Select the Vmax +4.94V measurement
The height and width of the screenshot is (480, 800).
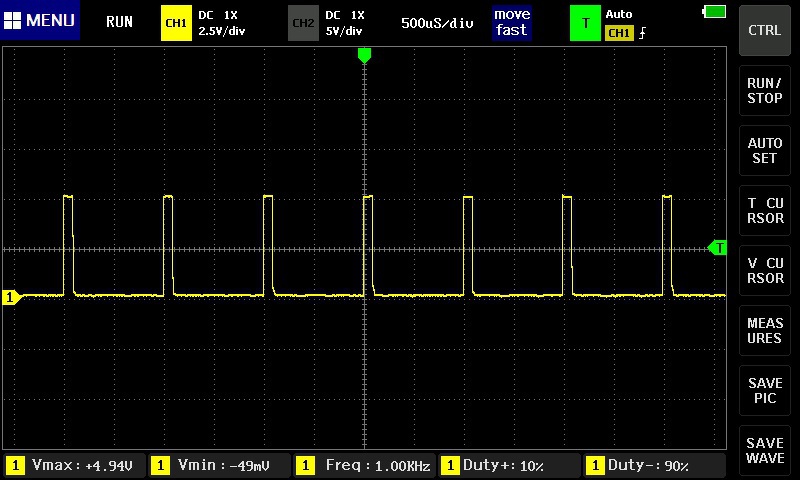pos(75,465)
